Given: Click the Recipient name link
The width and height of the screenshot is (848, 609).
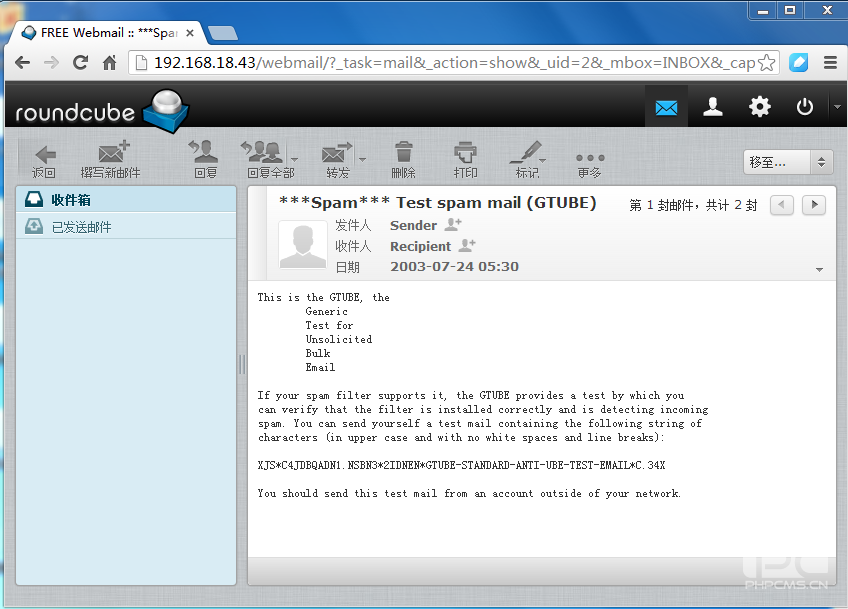Looking at the screenshot, I should (420, 247).
